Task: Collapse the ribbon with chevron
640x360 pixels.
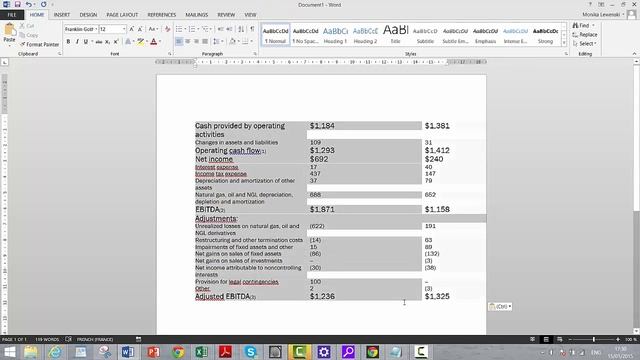Action: [x=634, y=54]
